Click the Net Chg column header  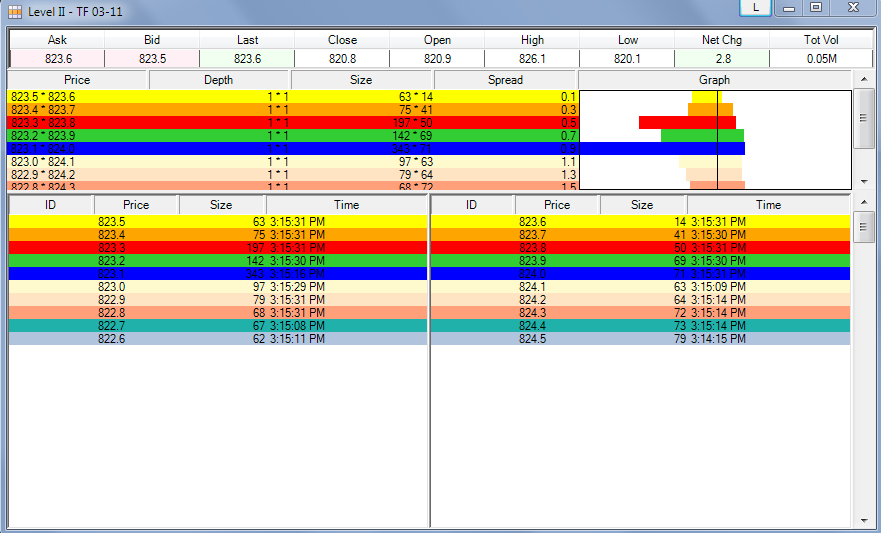pyautogui.click(x=722, y=40)
